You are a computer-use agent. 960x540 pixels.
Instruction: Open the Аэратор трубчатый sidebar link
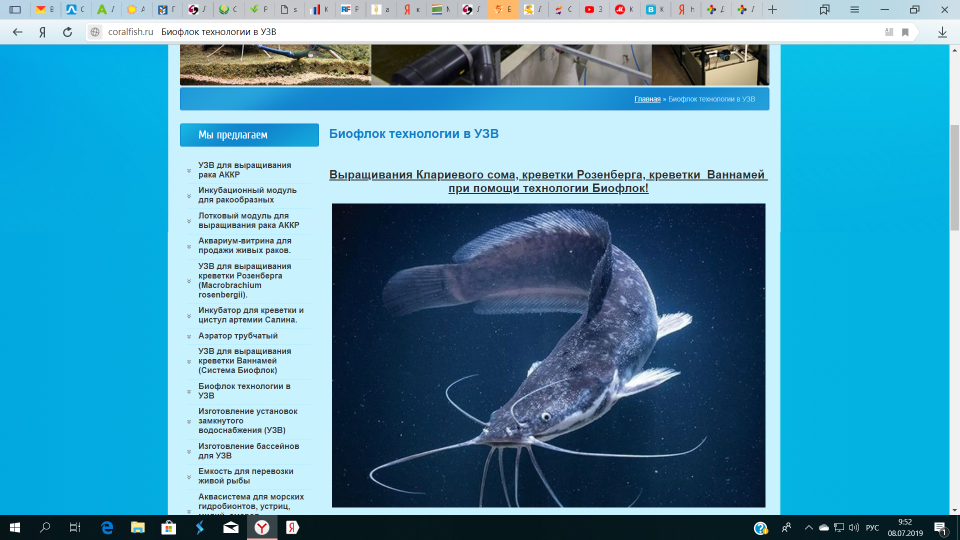tap(238, 336)
